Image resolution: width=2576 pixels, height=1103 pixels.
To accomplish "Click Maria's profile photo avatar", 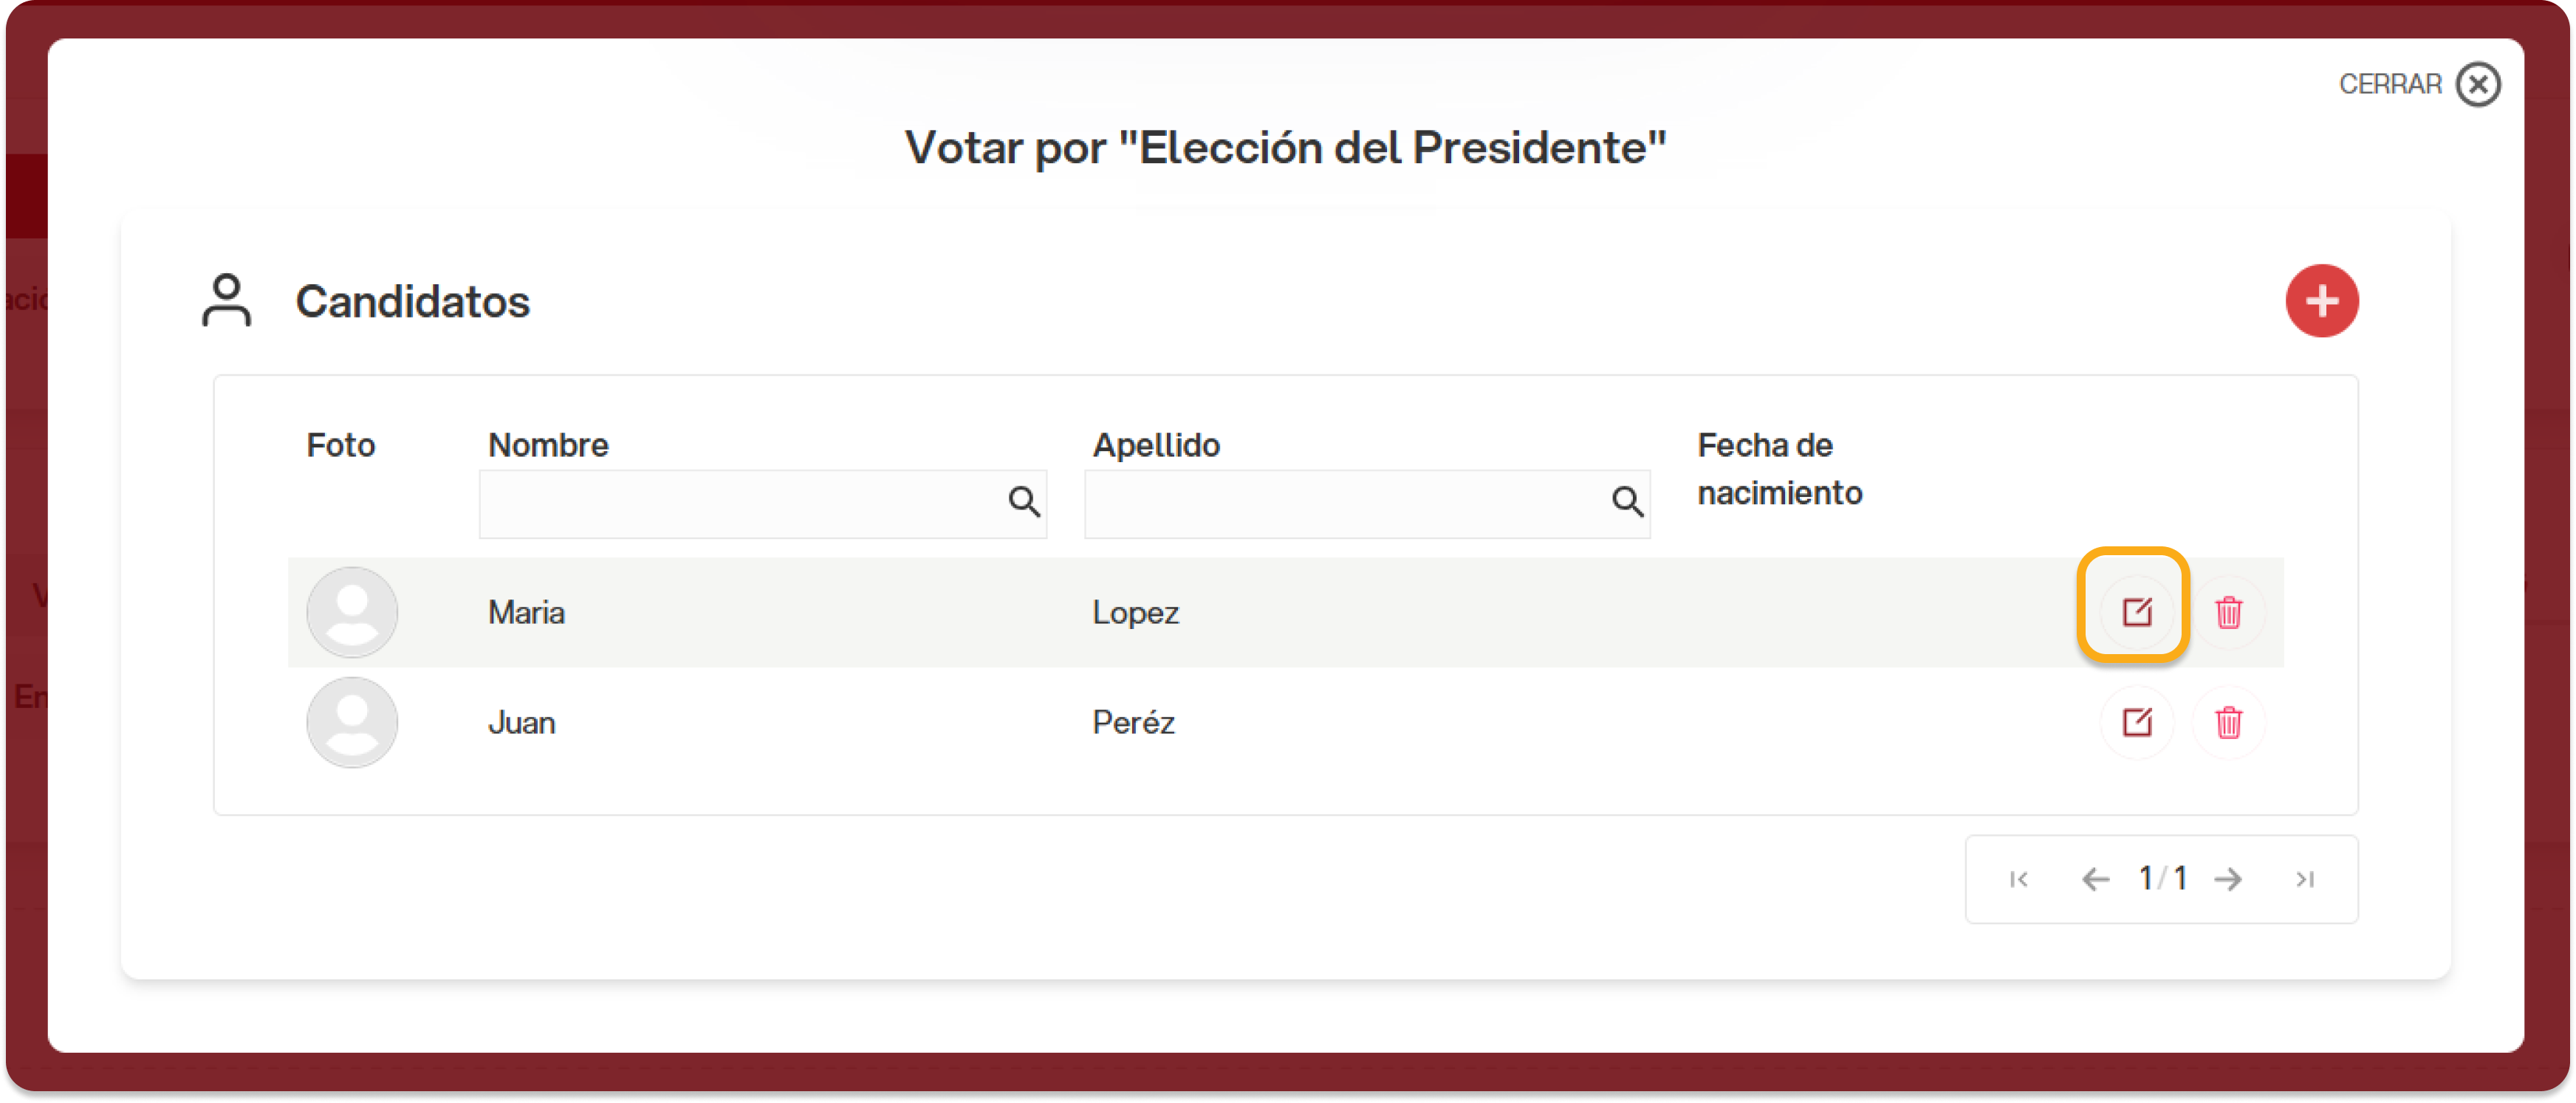I will (351, 611).
